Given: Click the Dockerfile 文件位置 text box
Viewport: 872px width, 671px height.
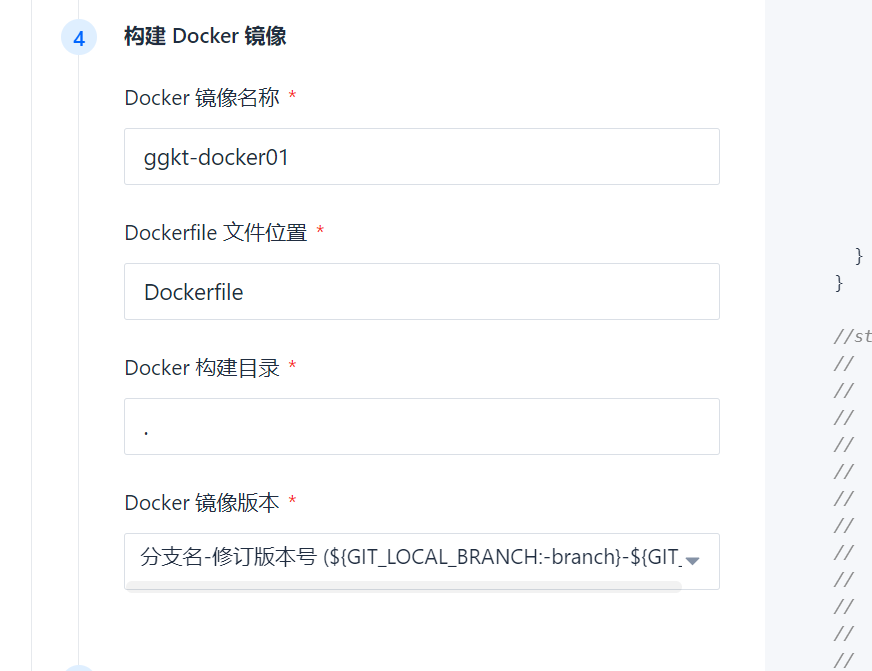Looking at the screenshot, I should (421, 292).
